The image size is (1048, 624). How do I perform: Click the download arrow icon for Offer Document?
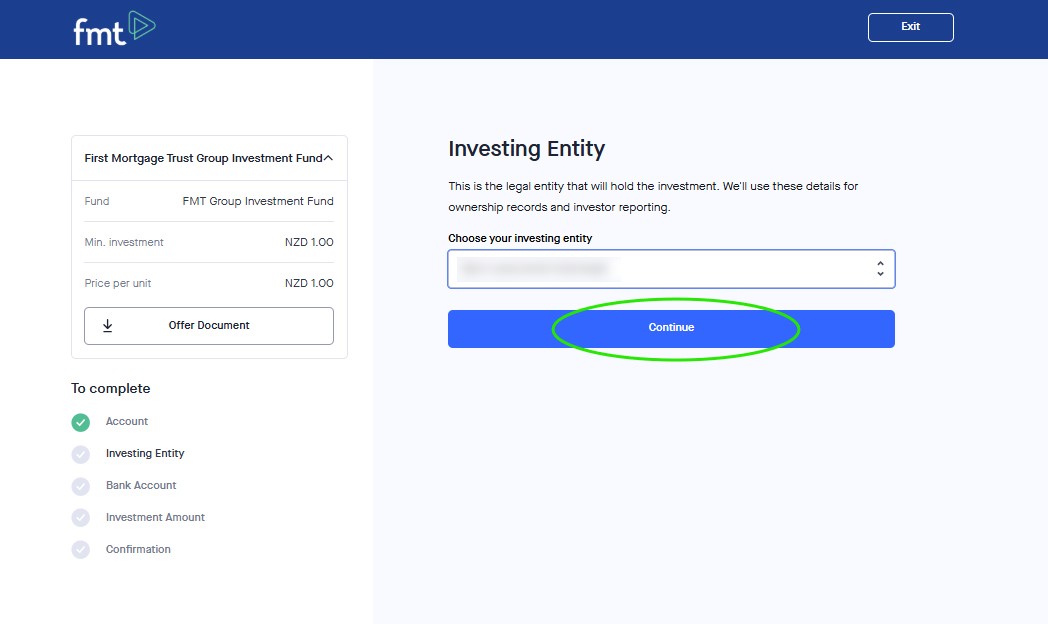point(108,326)
